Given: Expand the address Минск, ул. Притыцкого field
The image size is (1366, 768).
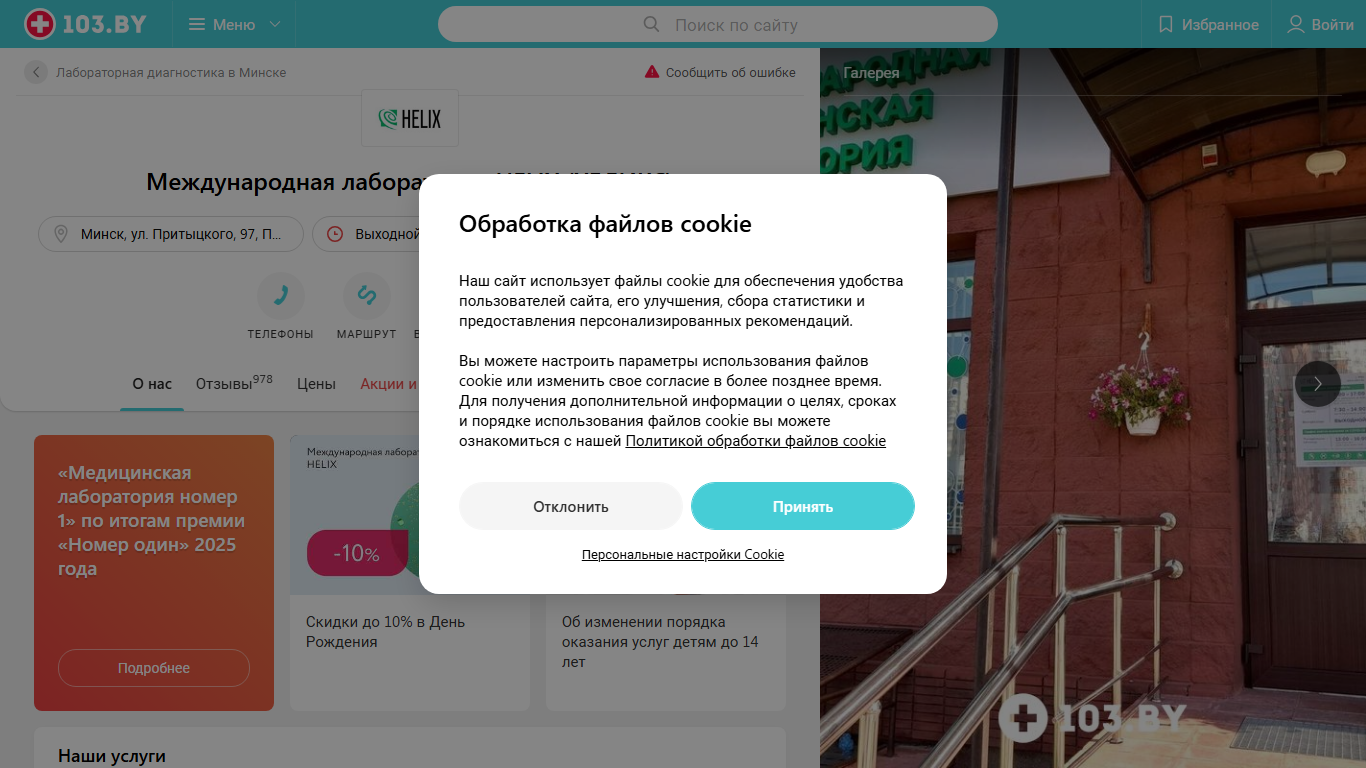Looking at the screenshot, I should pos(171,234).
